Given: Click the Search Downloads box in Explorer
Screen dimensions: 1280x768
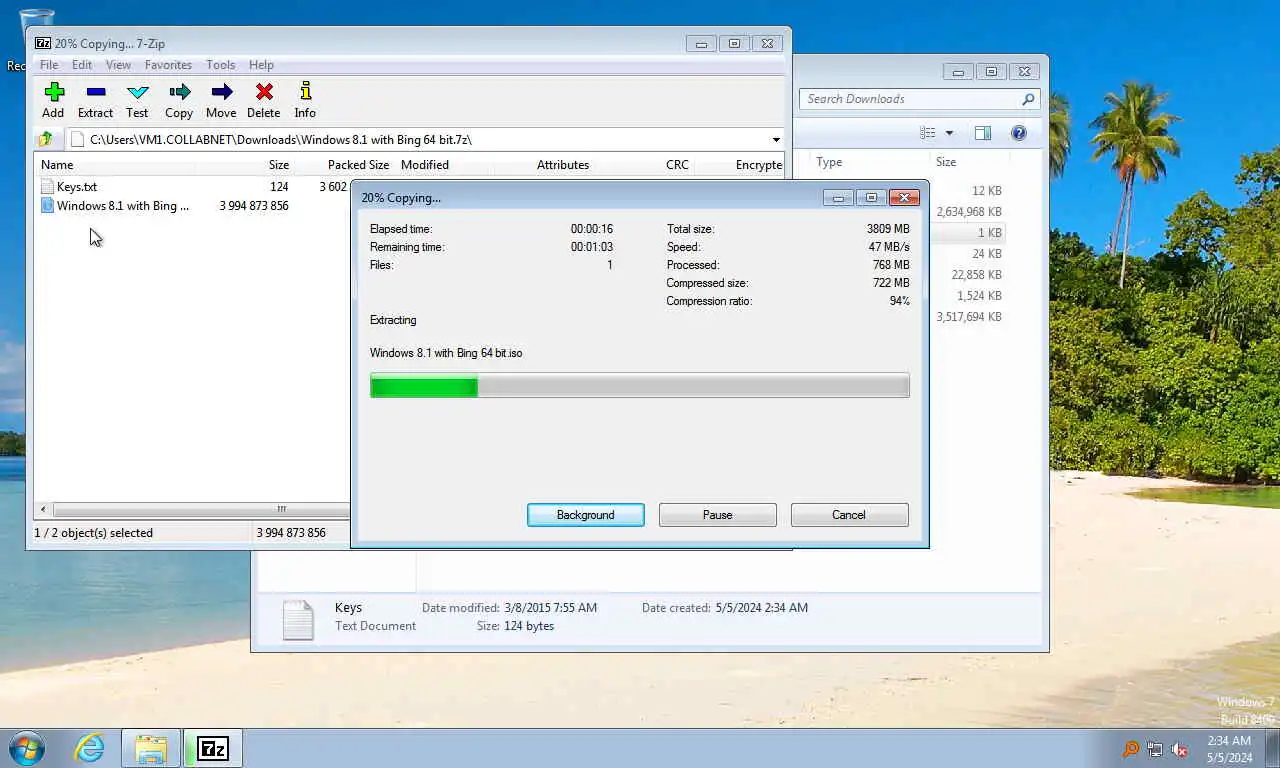Looking at the screenshot, I should point(910,99).
